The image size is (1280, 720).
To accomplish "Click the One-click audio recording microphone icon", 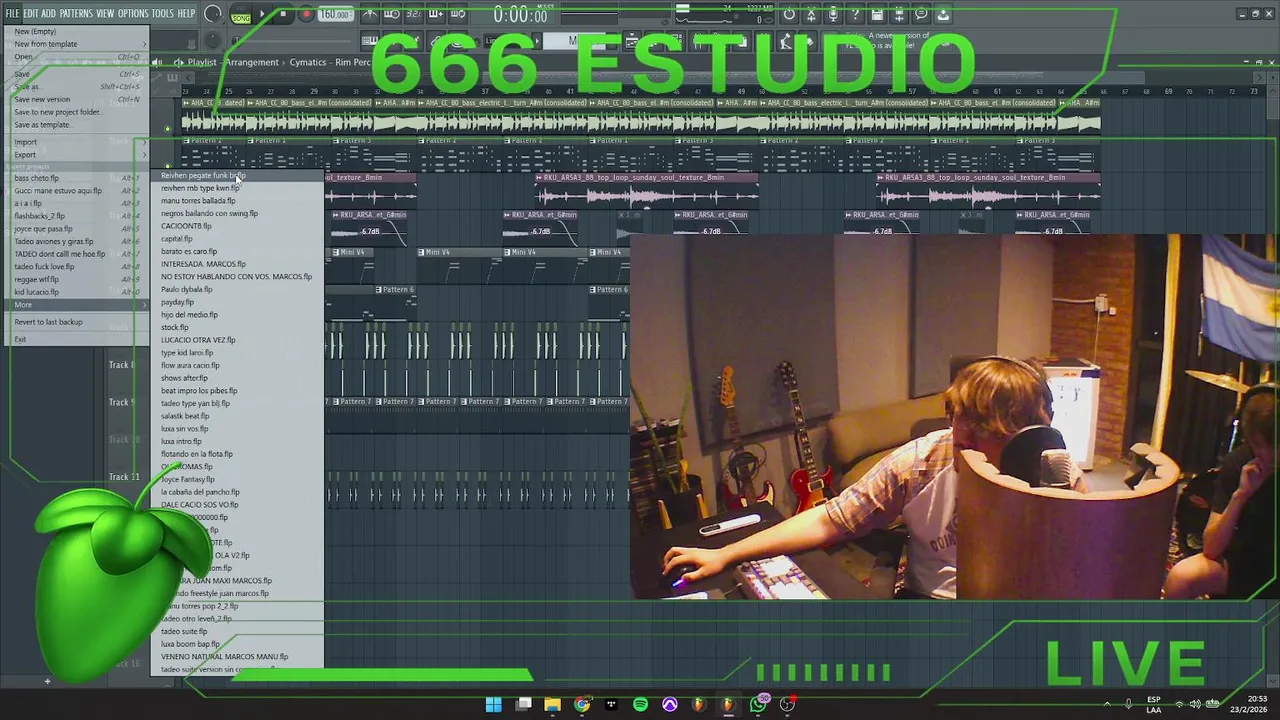I will click(833, 15).
